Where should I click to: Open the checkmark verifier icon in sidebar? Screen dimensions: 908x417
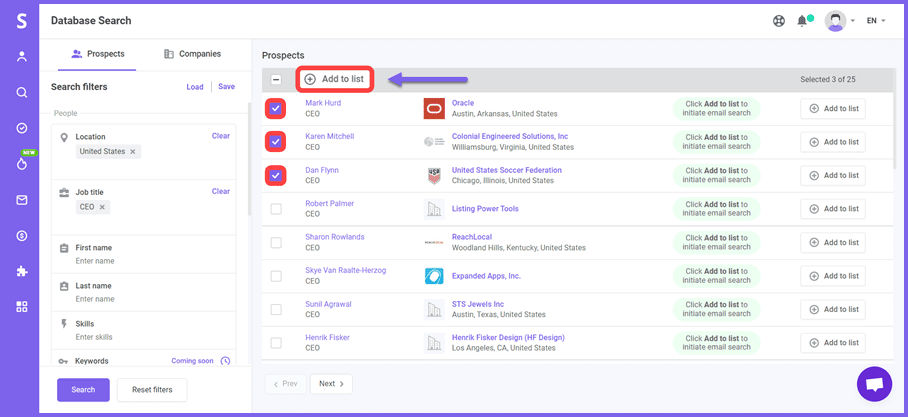[21, 128]
